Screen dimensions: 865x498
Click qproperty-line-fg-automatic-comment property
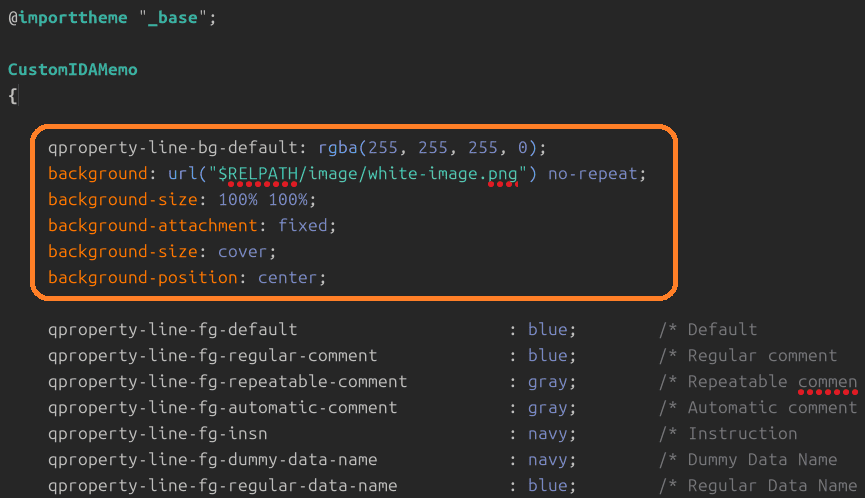pos(222,408)
